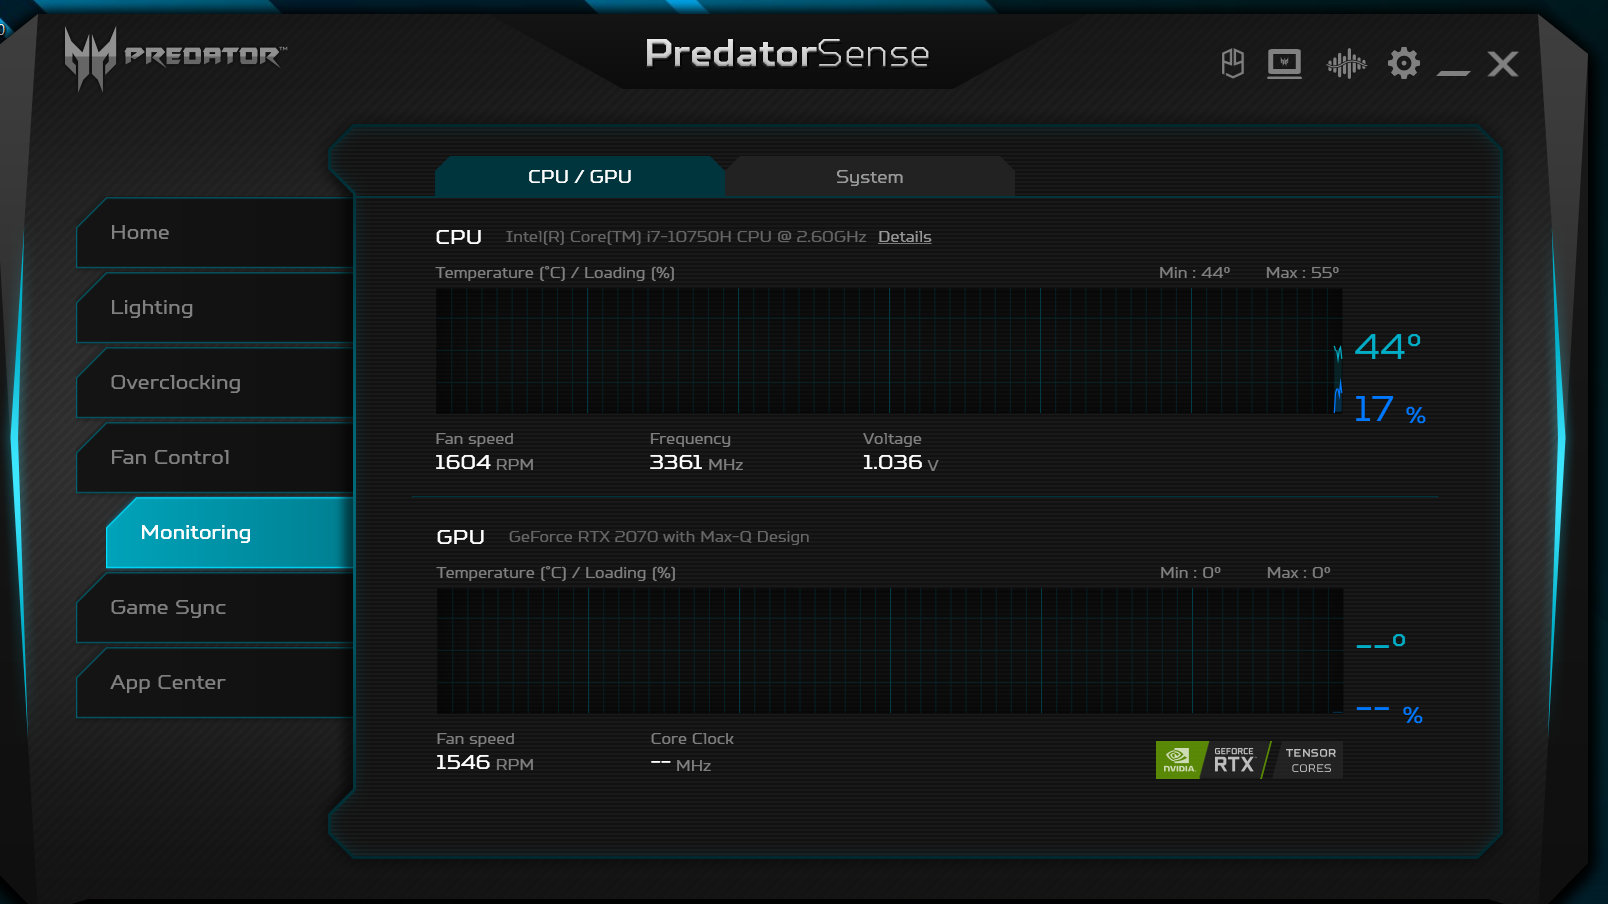Click the GPU temperature/loading graph
Image resolution: width=1608 pixels, height=904 pixels.
[x=890, y=651]
